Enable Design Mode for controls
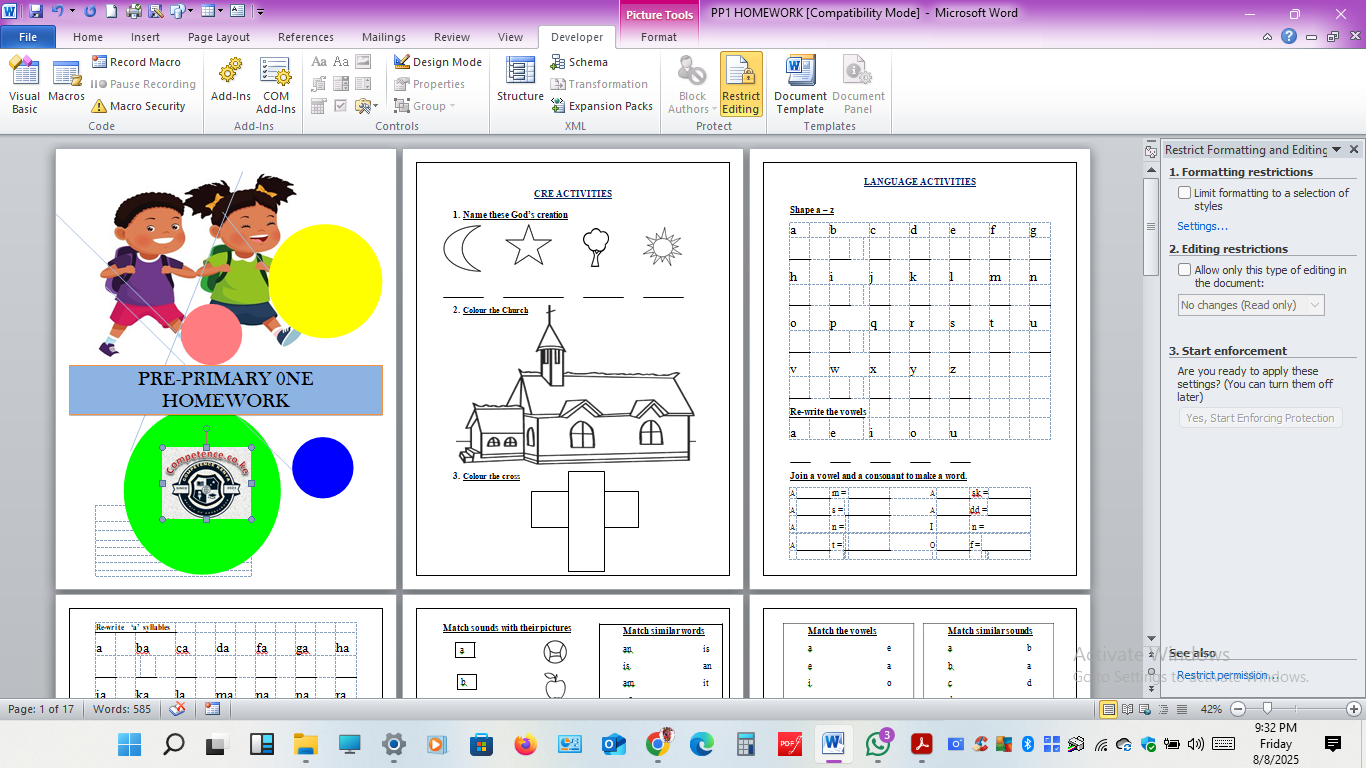This screenshot has width=1366, height=768. point(438,62)
